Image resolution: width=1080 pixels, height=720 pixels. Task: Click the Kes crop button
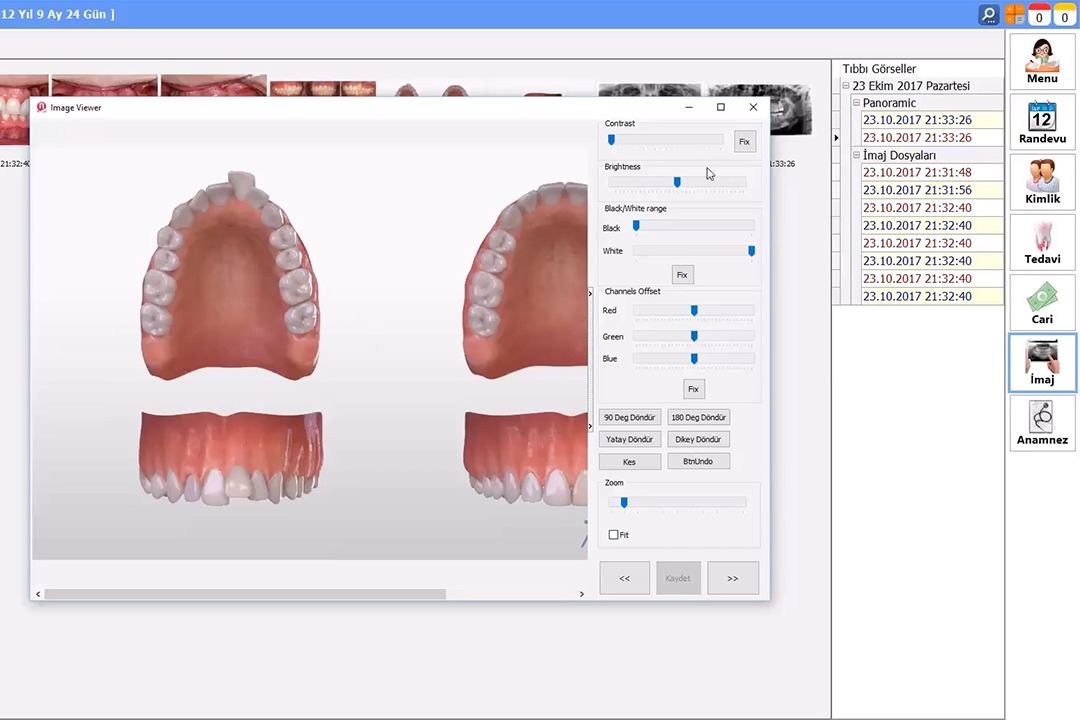[x=630, y=462]
